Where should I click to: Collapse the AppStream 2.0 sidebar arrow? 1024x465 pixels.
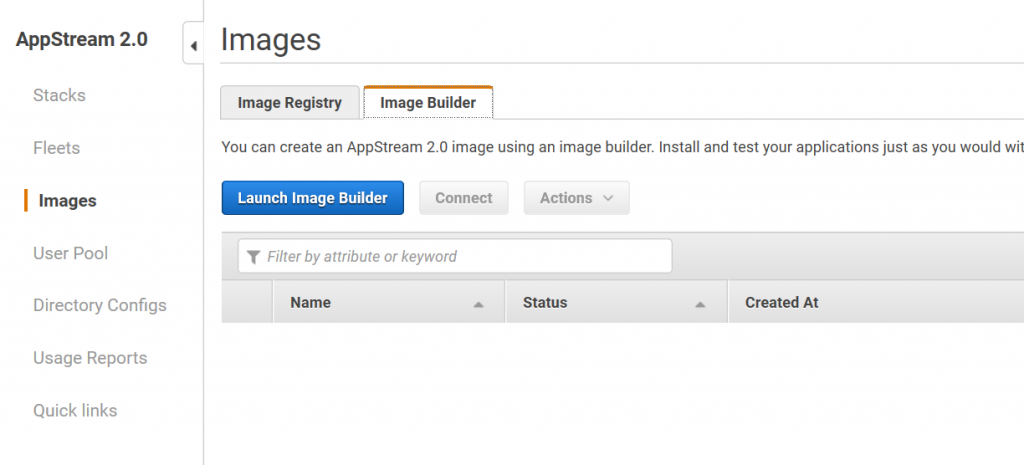point(193,44)
